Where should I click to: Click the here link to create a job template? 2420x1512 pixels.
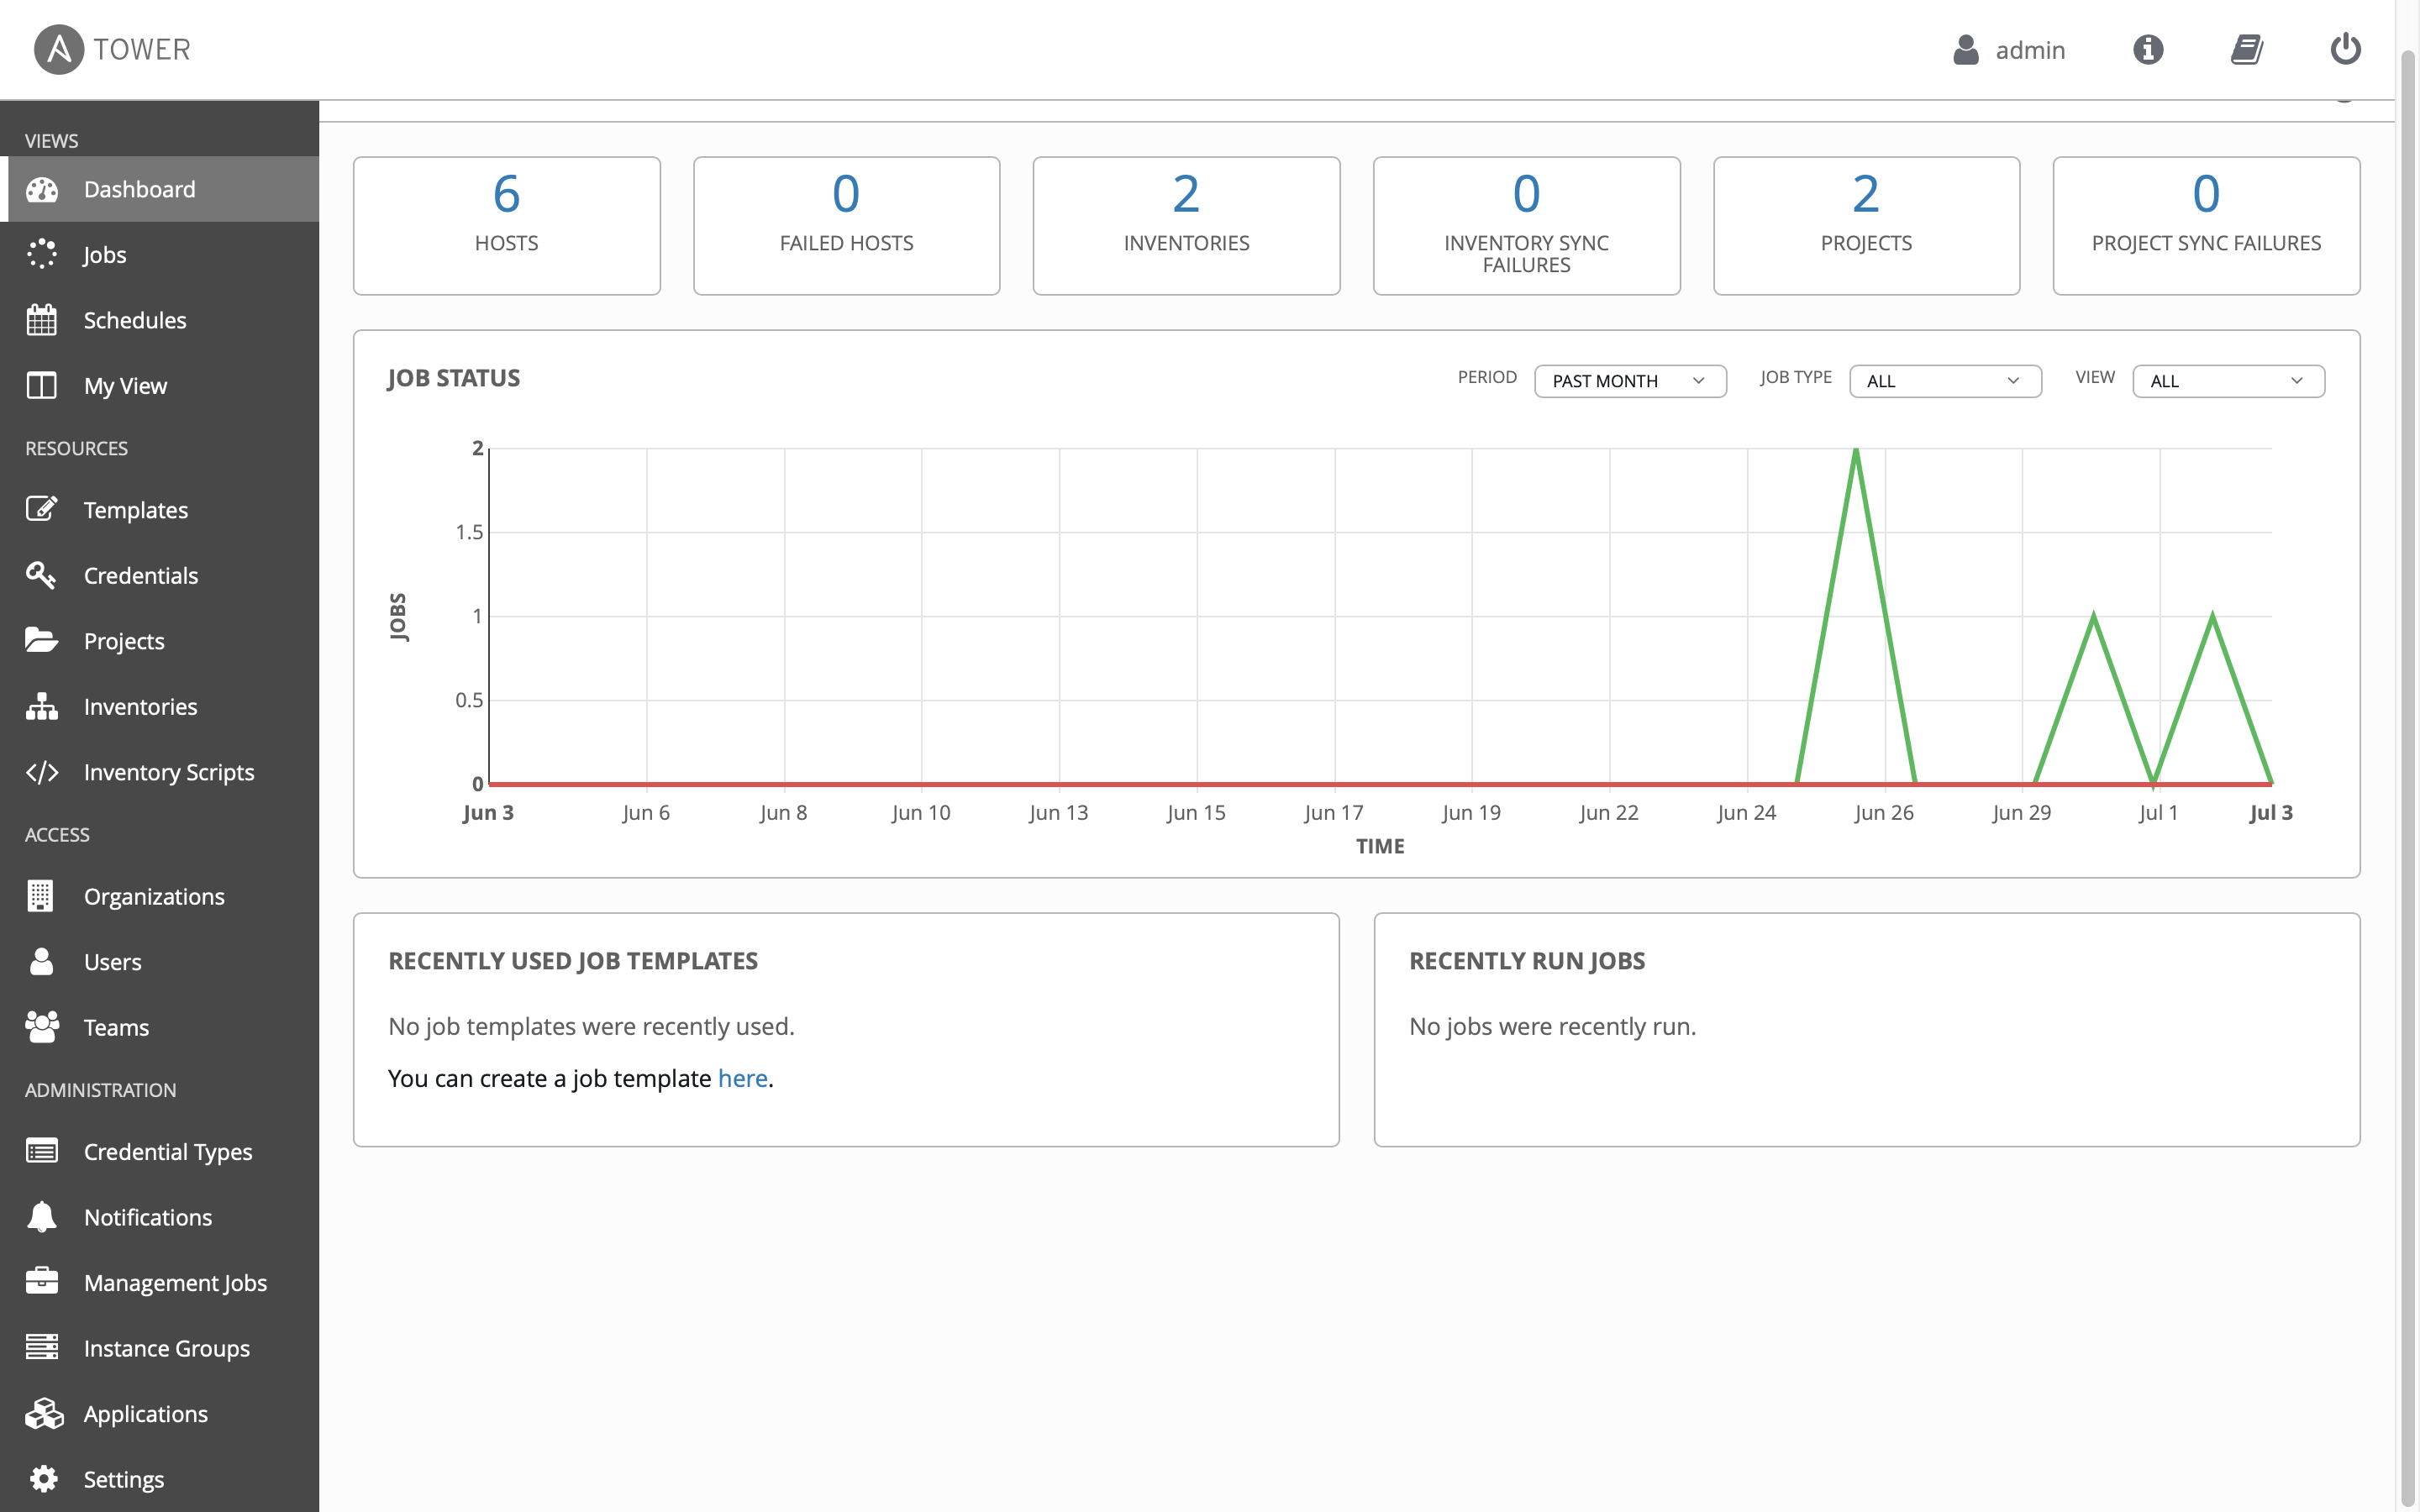coord(742,1078)
